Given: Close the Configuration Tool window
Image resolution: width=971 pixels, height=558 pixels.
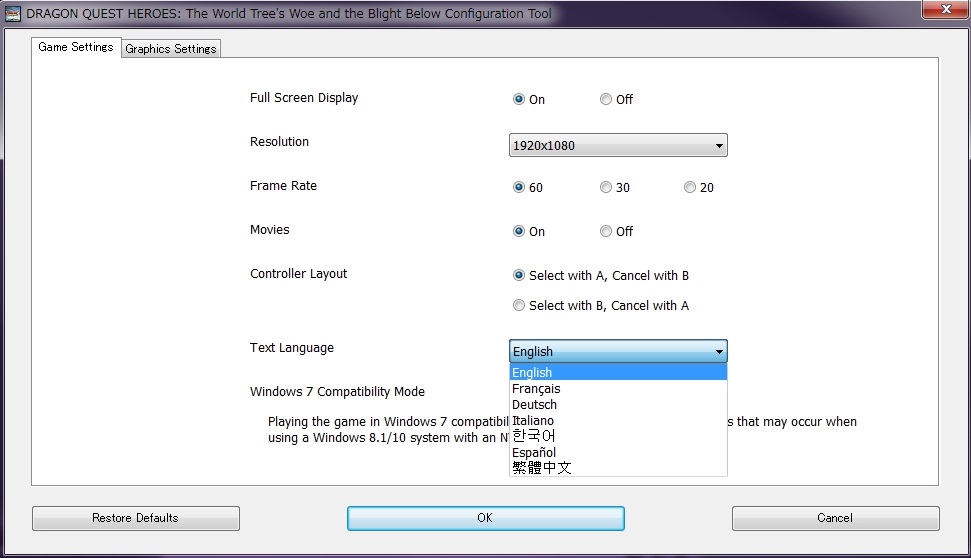Looking at the screenshot, I should click(946, 9).
